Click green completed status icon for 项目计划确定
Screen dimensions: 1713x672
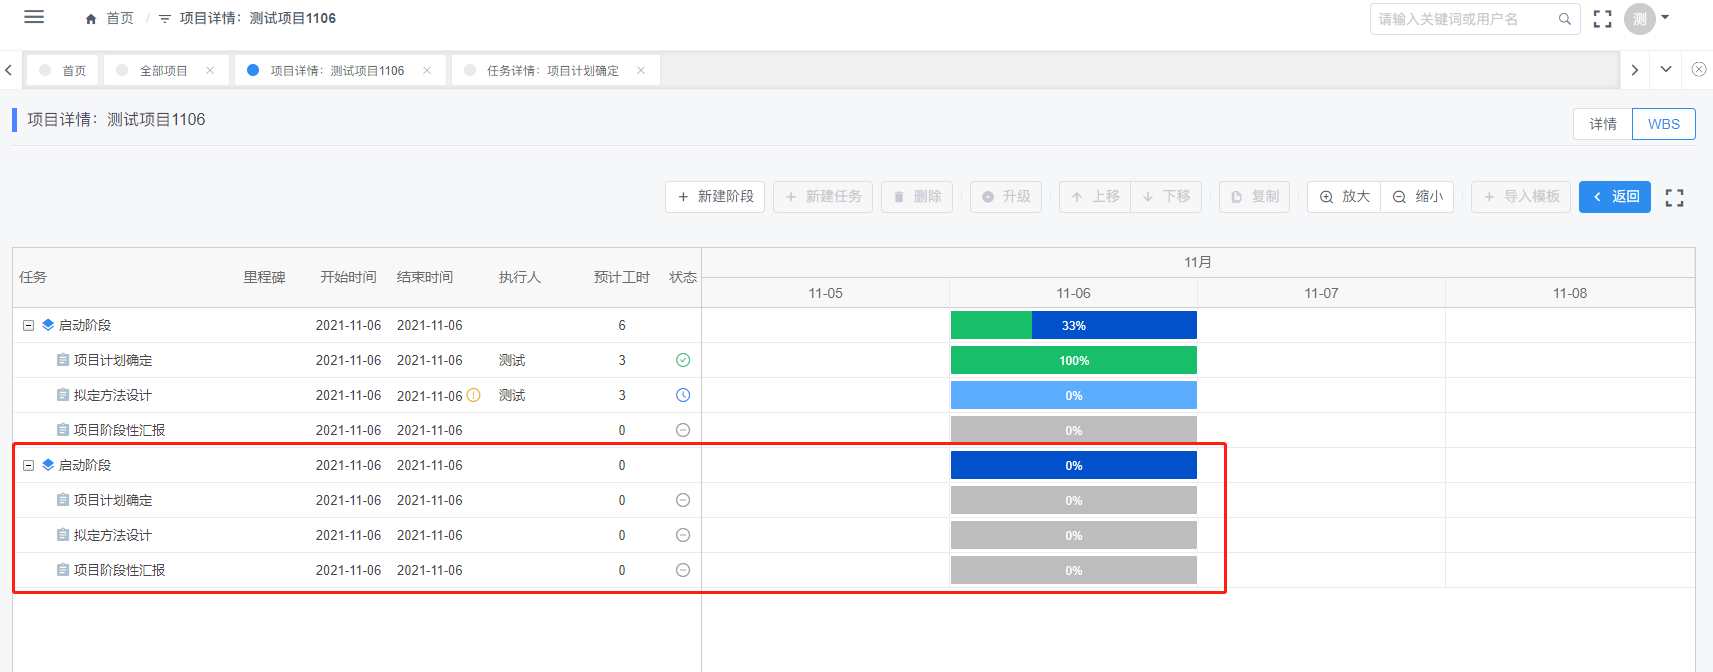(683, 360)
